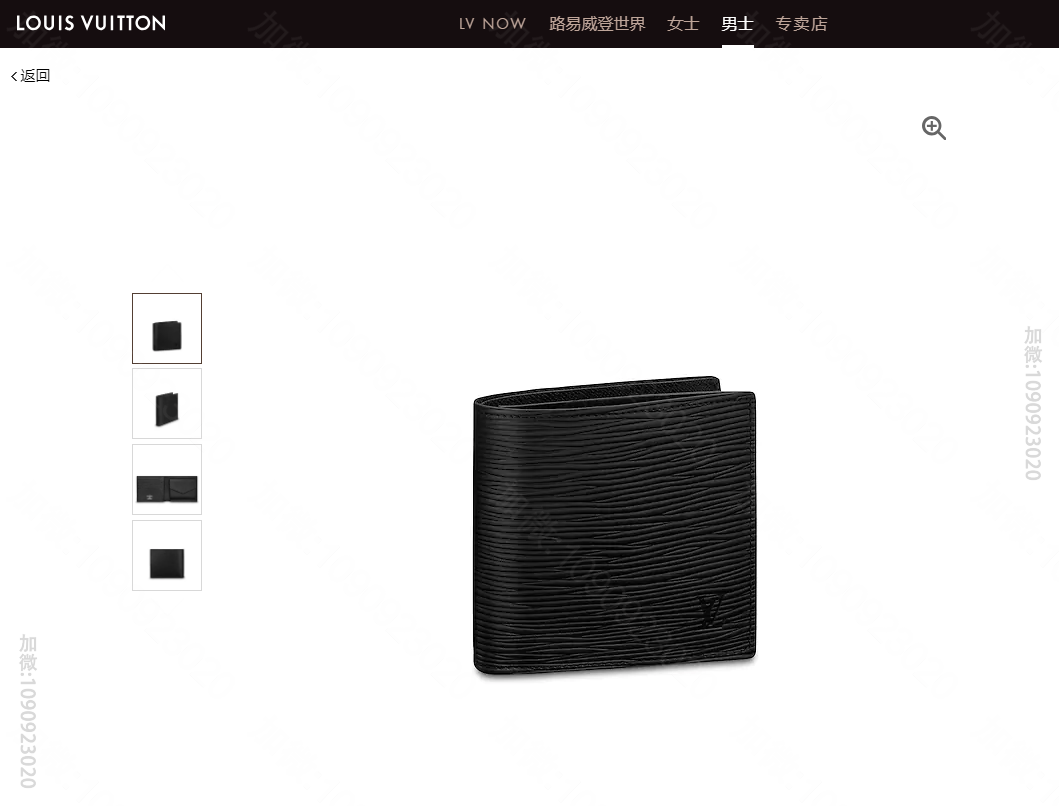Open the 专卖店 stores menu
Screen dimensions: 1059x806
802,24
